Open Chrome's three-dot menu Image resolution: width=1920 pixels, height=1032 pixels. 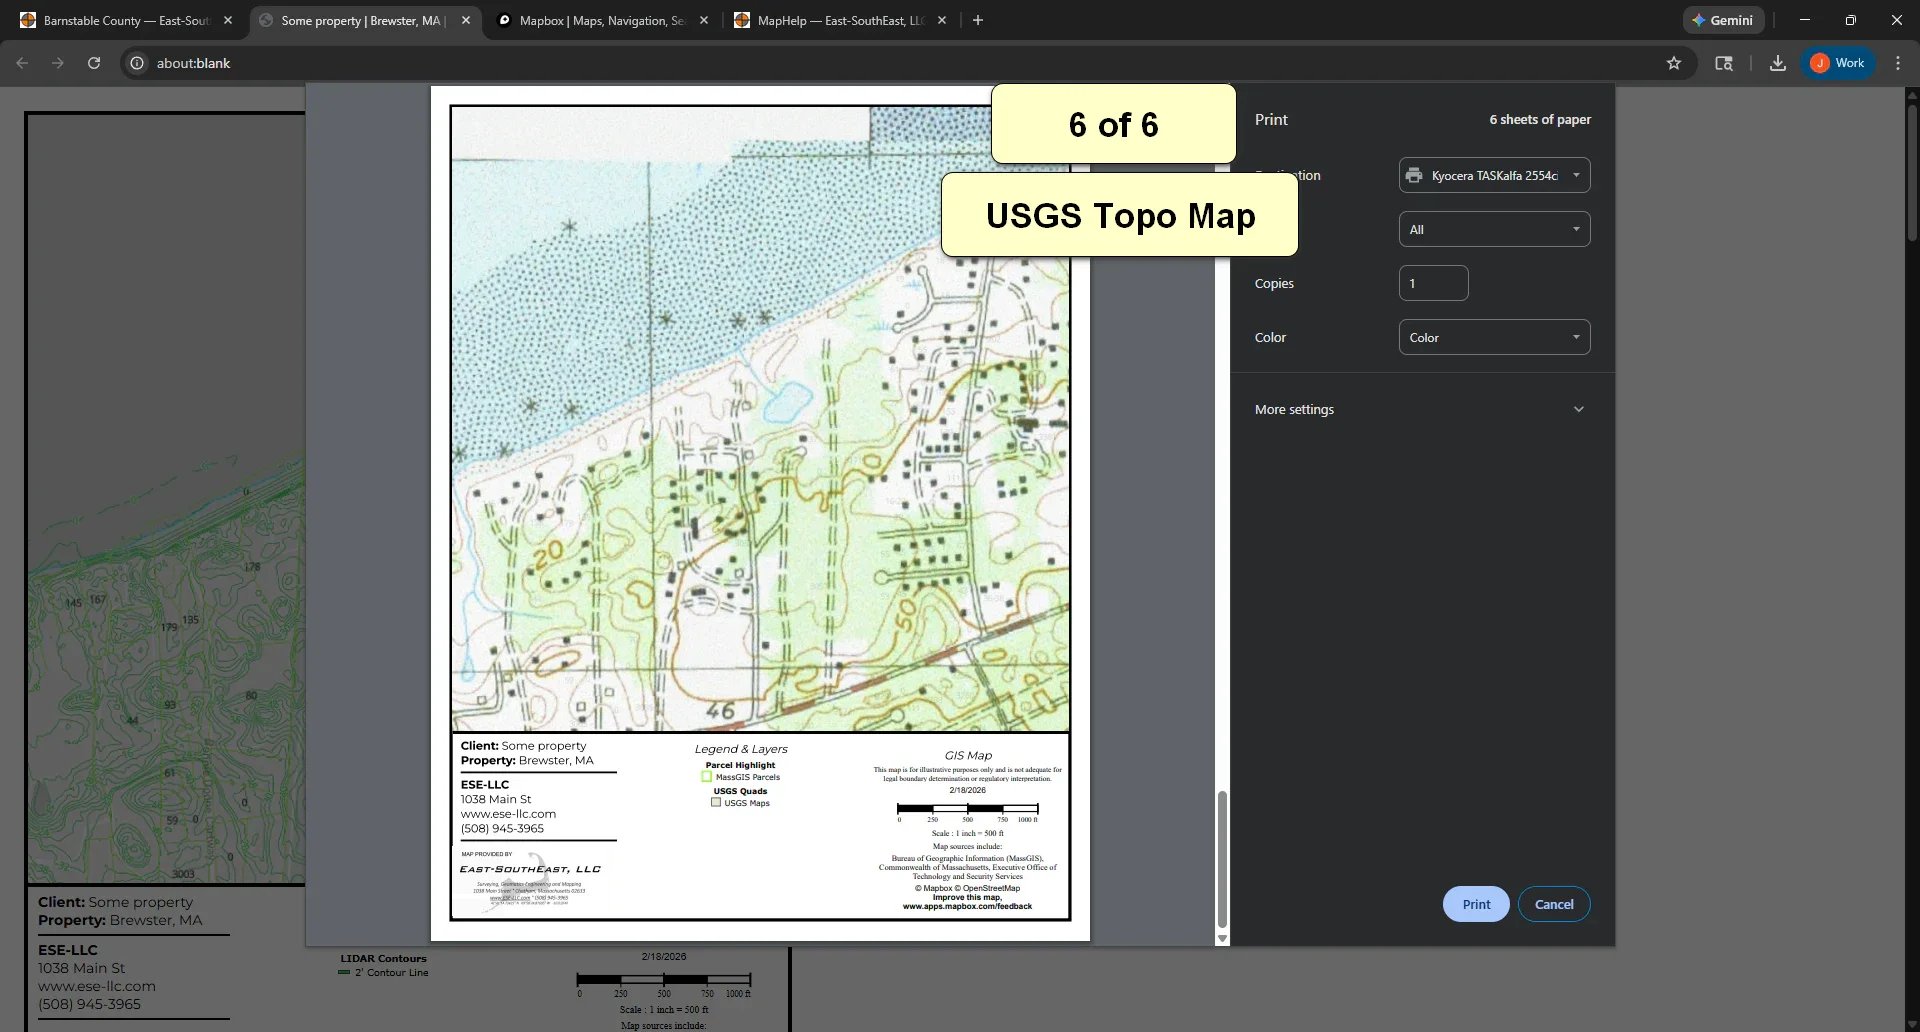[x=1897, y=62]
